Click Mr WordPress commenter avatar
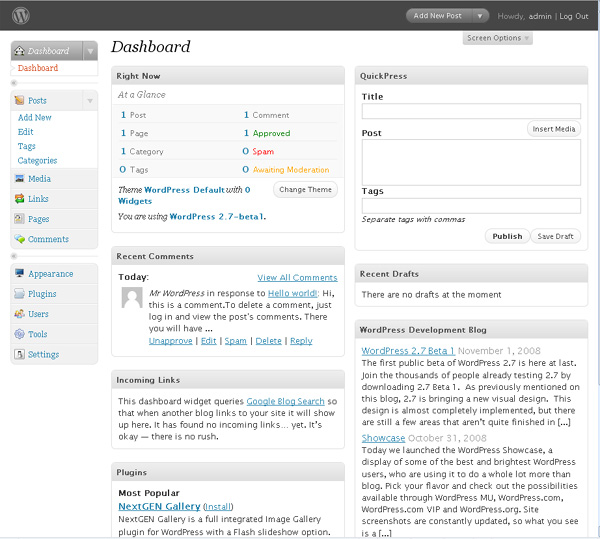This screenshot has width=600, height=539. (132, 298)
